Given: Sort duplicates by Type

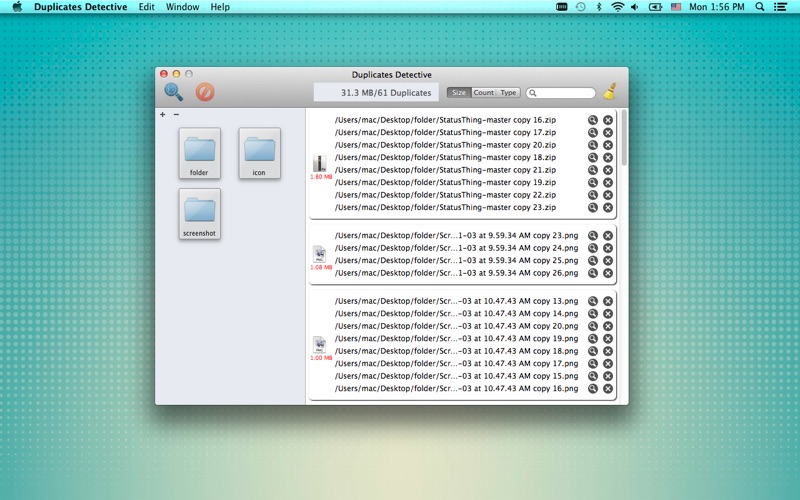Looking at the screenshot, I should (x=508, y=92).
